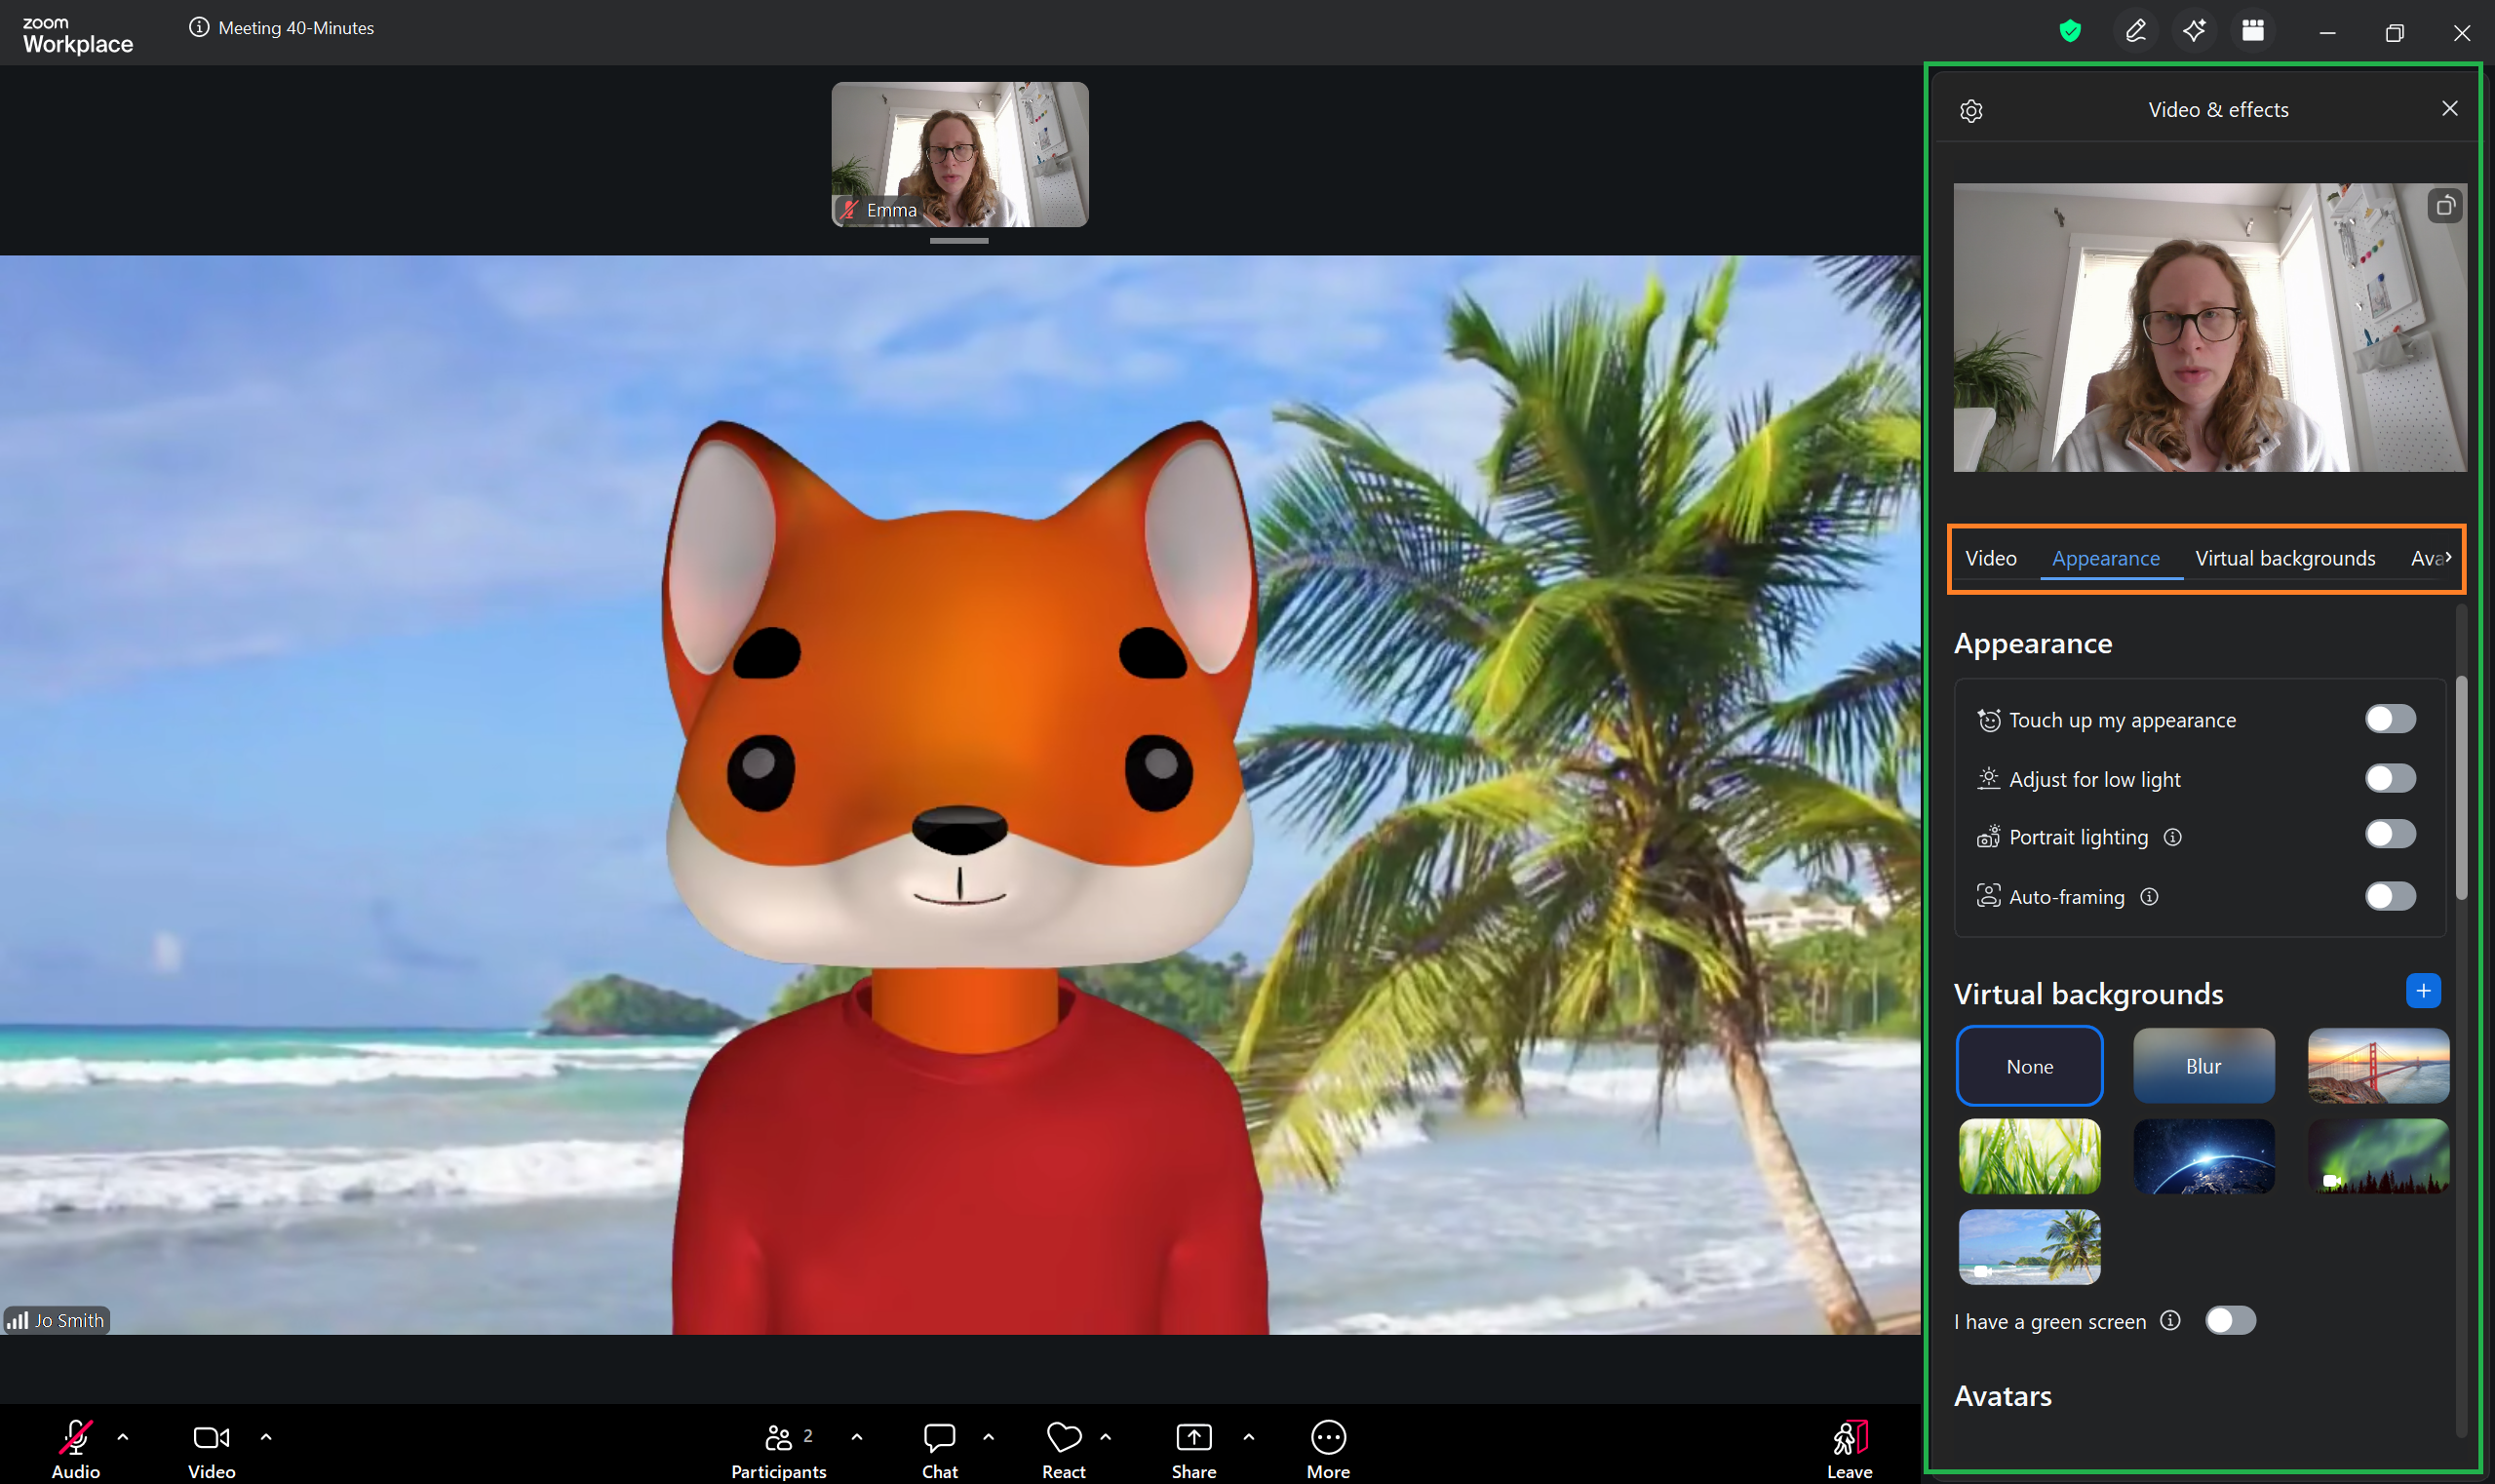Open the AI Companion sparkle icon
The width and height of the screenshot is (2495, 1484).
(2194, 31)
